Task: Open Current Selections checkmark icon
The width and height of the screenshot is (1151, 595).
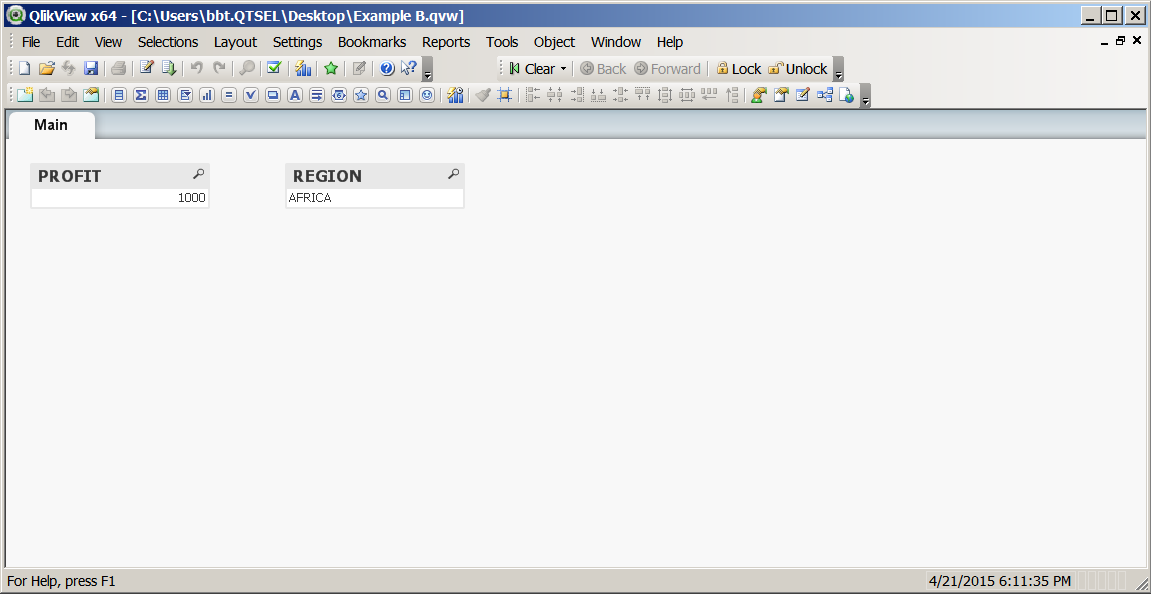Action: (274, 68)
